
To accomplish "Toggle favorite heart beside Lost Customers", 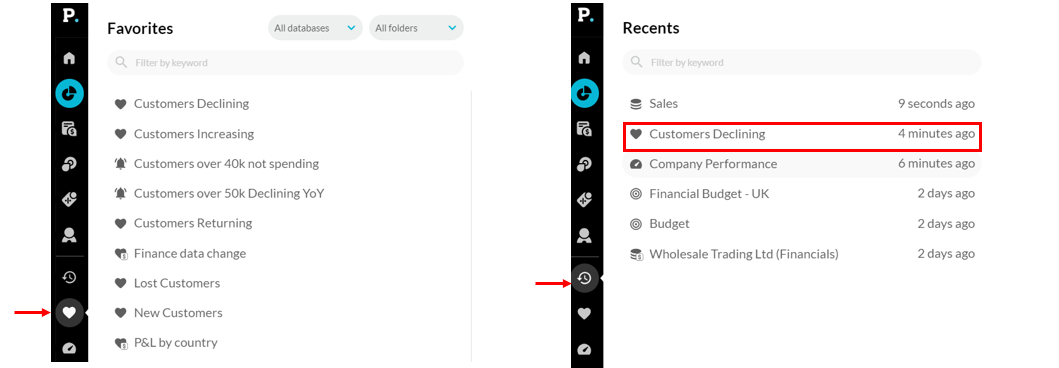I will click(x=120, y=283).
